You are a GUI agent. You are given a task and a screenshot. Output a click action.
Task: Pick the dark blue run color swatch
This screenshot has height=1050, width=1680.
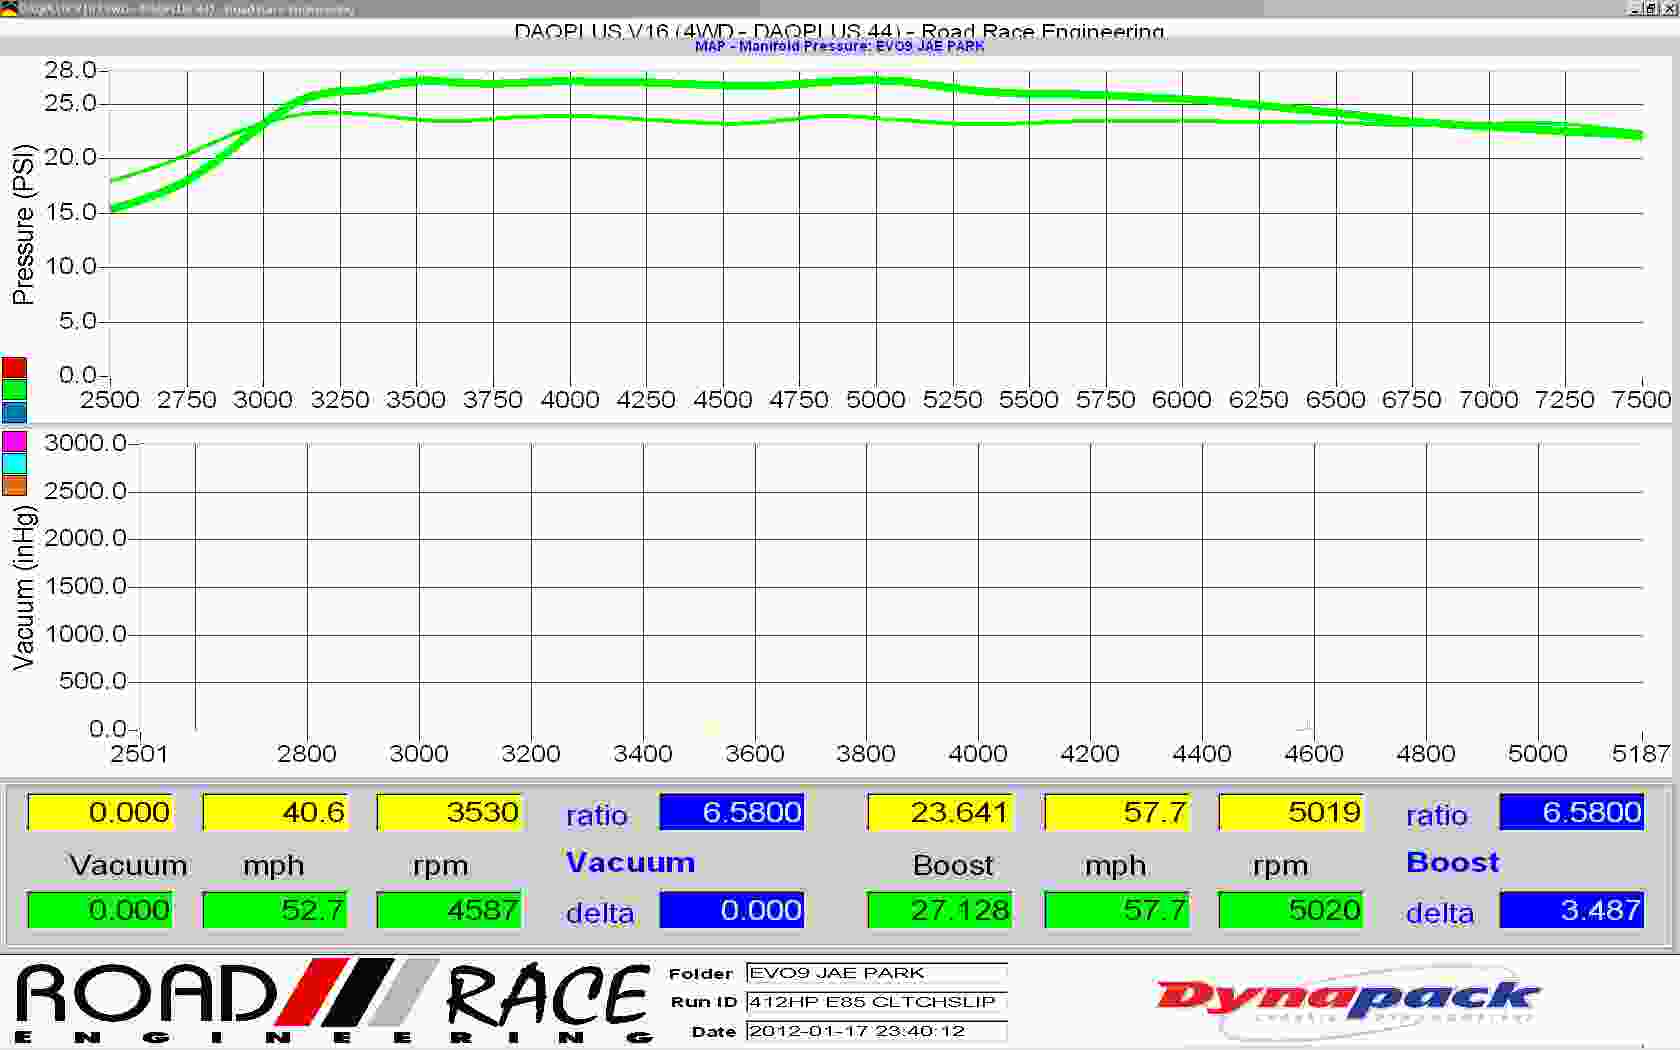click(14, 412)
